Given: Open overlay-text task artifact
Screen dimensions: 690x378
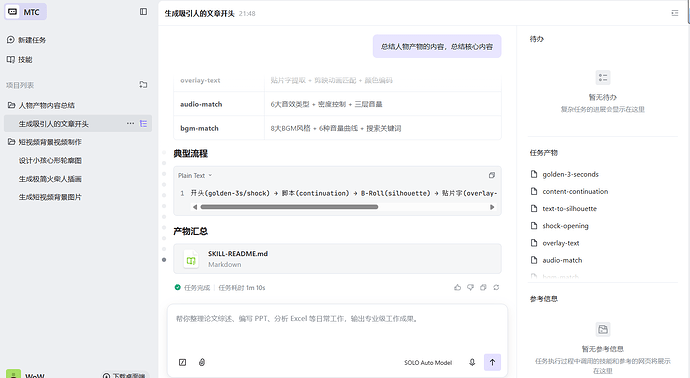Looking at the screenshot, I should point(561,243).
